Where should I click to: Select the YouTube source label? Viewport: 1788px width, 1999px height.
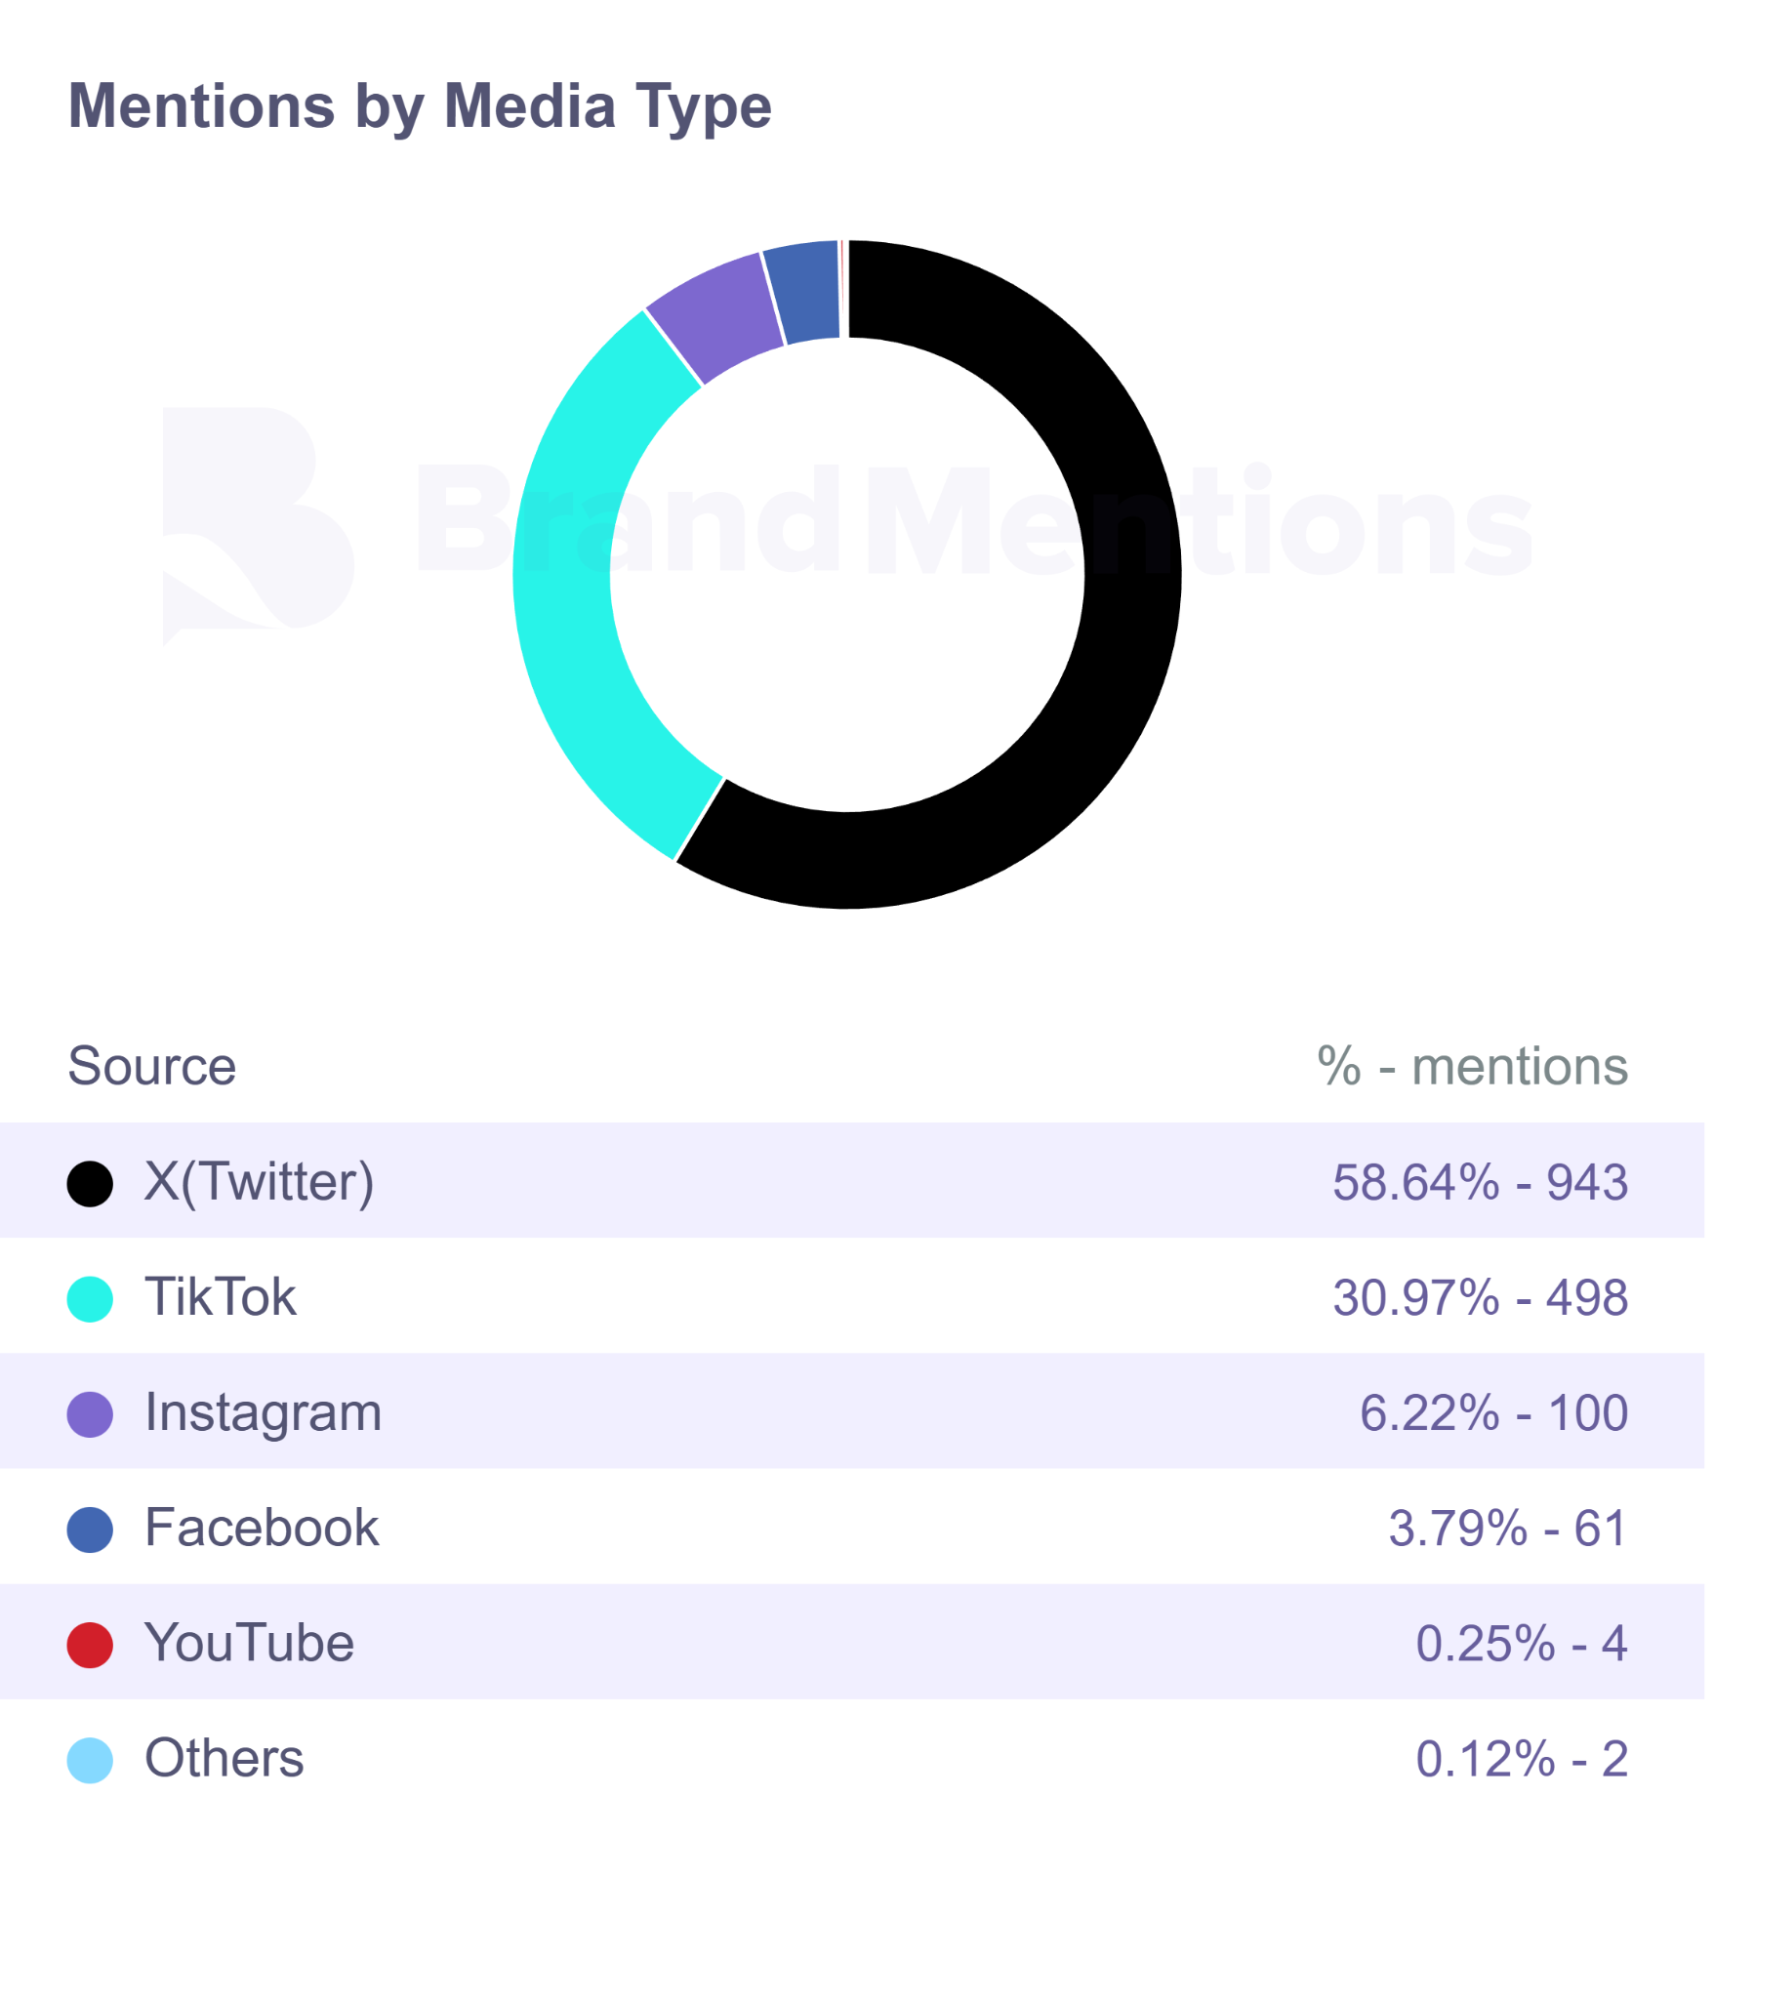[249, 1643]
